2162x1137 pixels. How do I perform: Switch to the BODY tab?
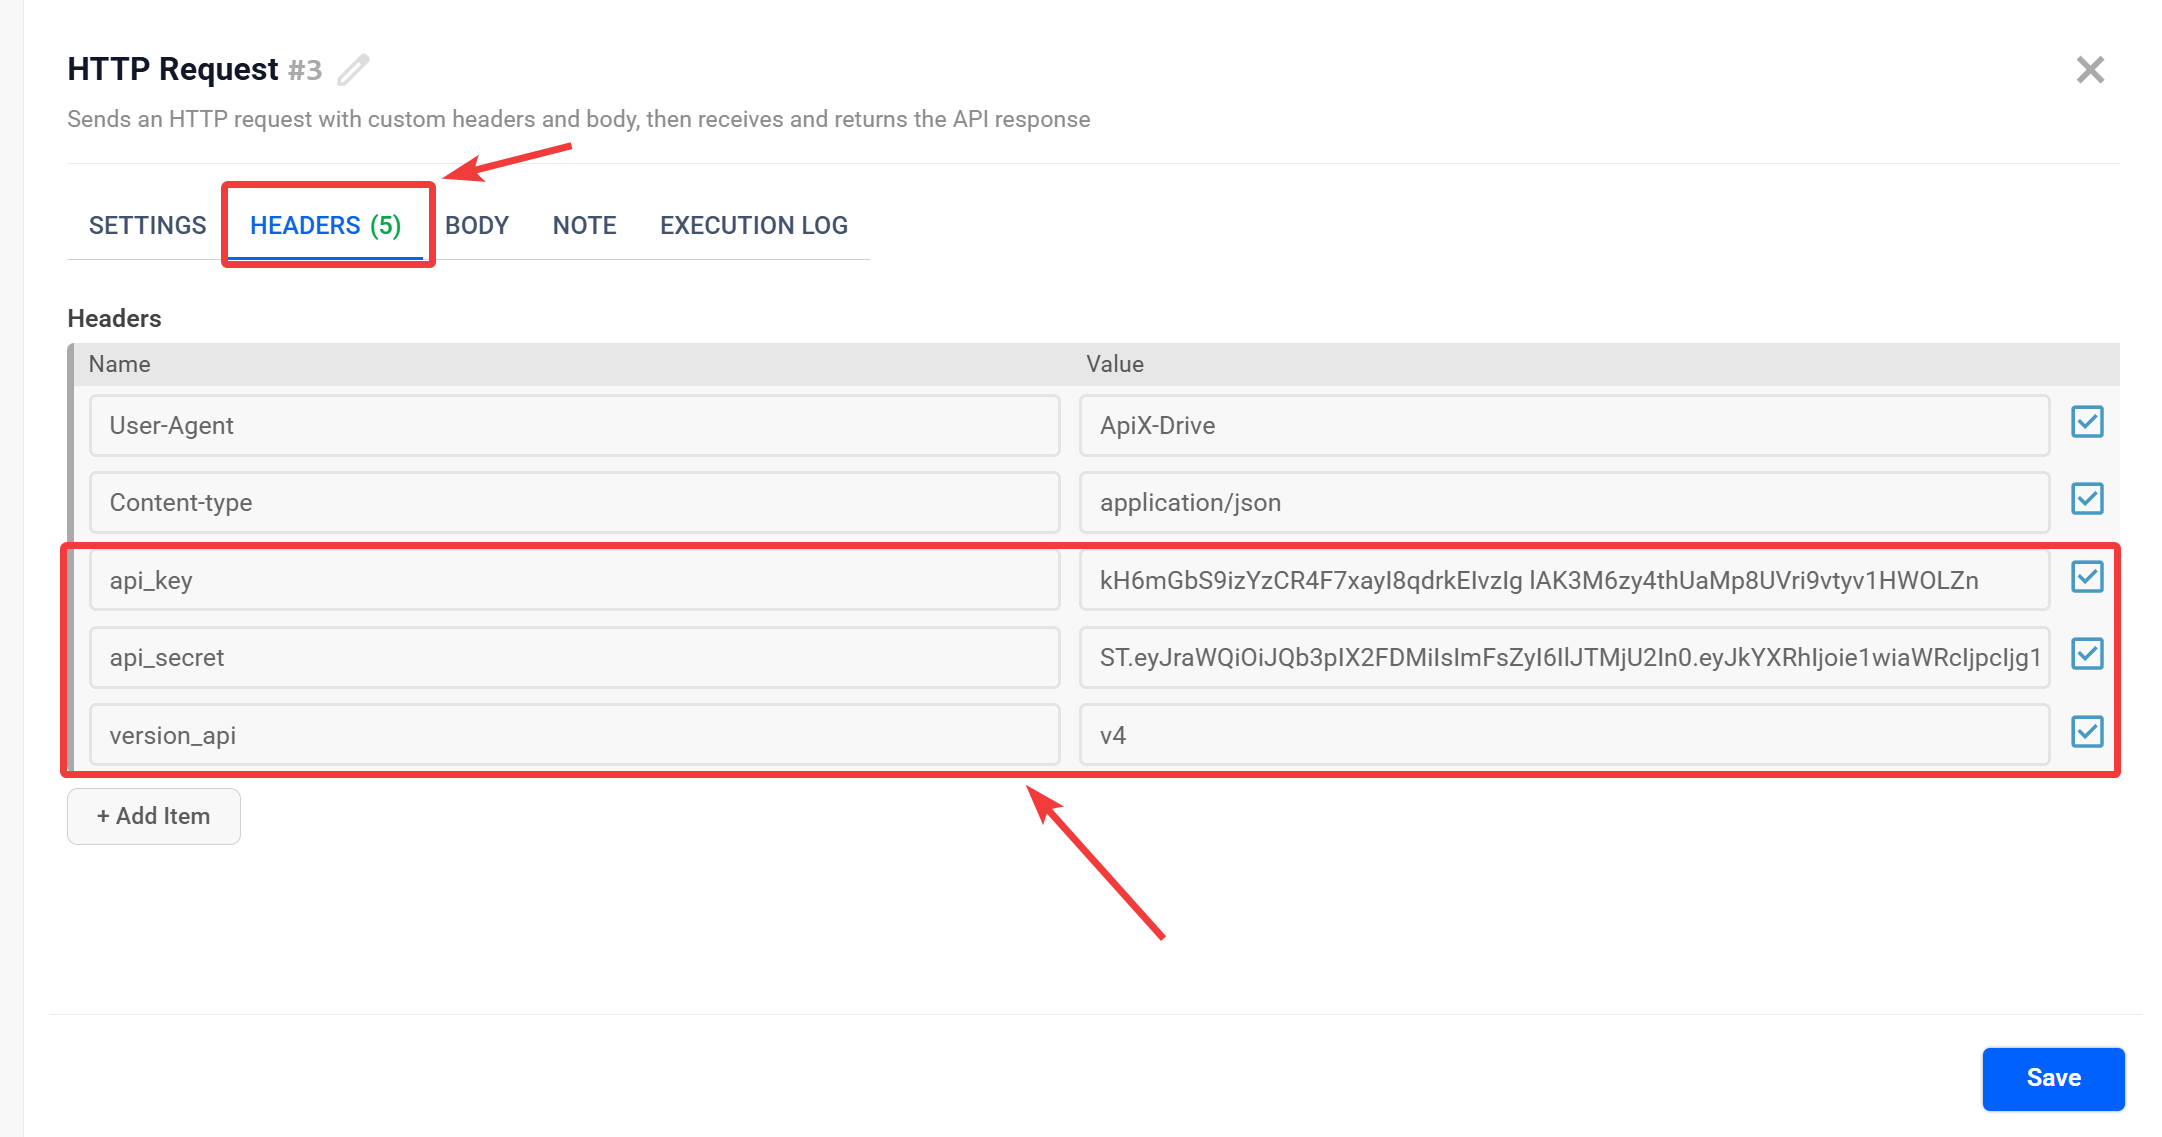tap(477, 225)
